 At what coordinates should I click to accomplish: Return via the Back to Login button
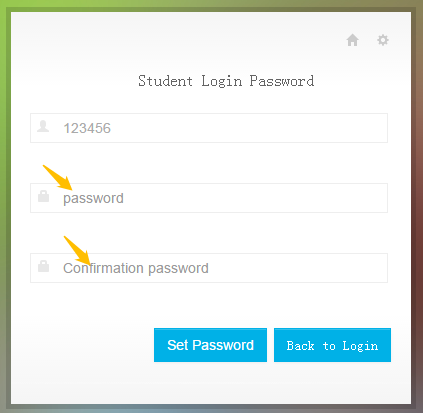point(332,345)
